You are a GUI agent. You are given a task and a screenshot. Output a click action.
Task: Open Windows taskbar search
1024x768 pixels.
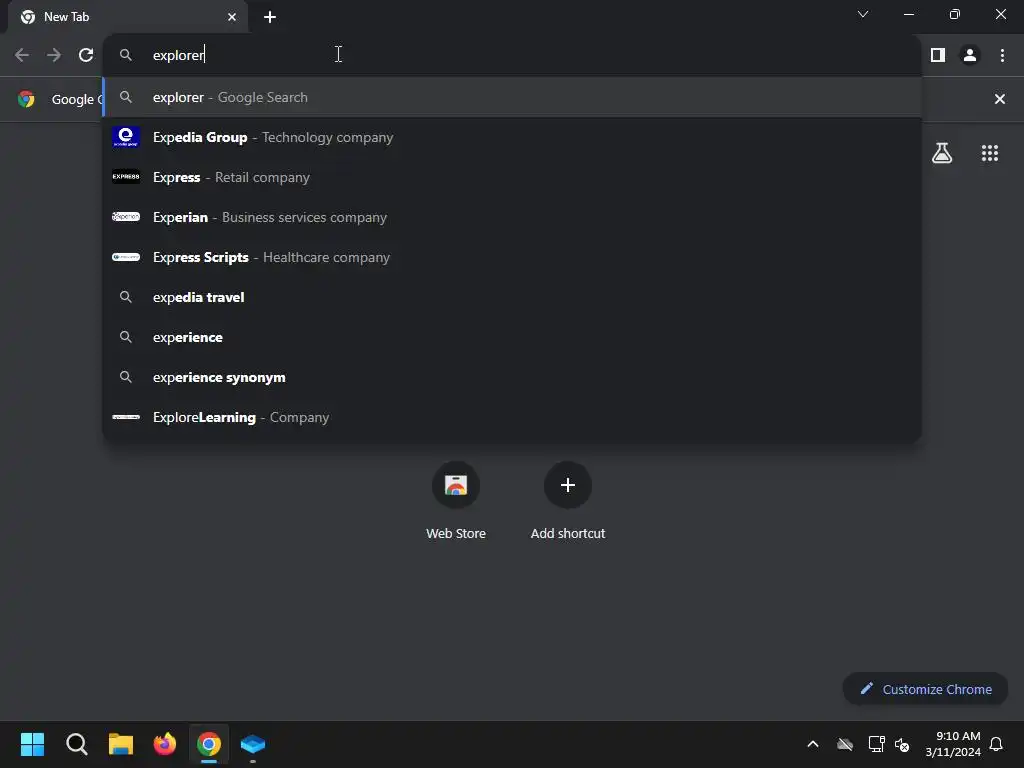click(76, 744)
